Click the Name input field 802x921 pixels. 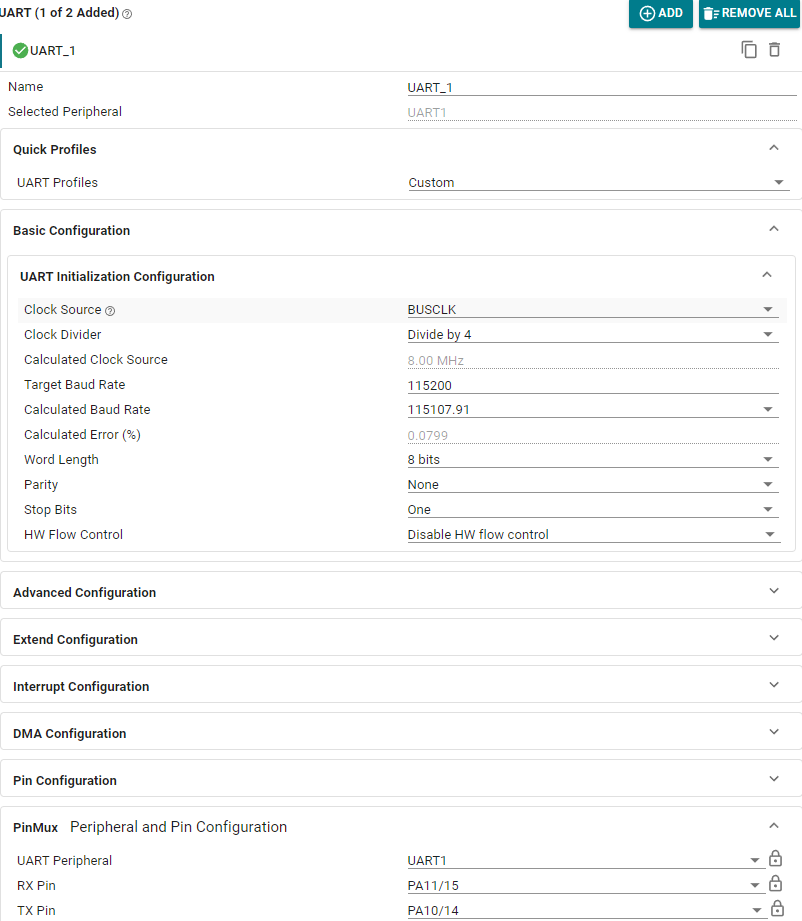tap(597, 87)
